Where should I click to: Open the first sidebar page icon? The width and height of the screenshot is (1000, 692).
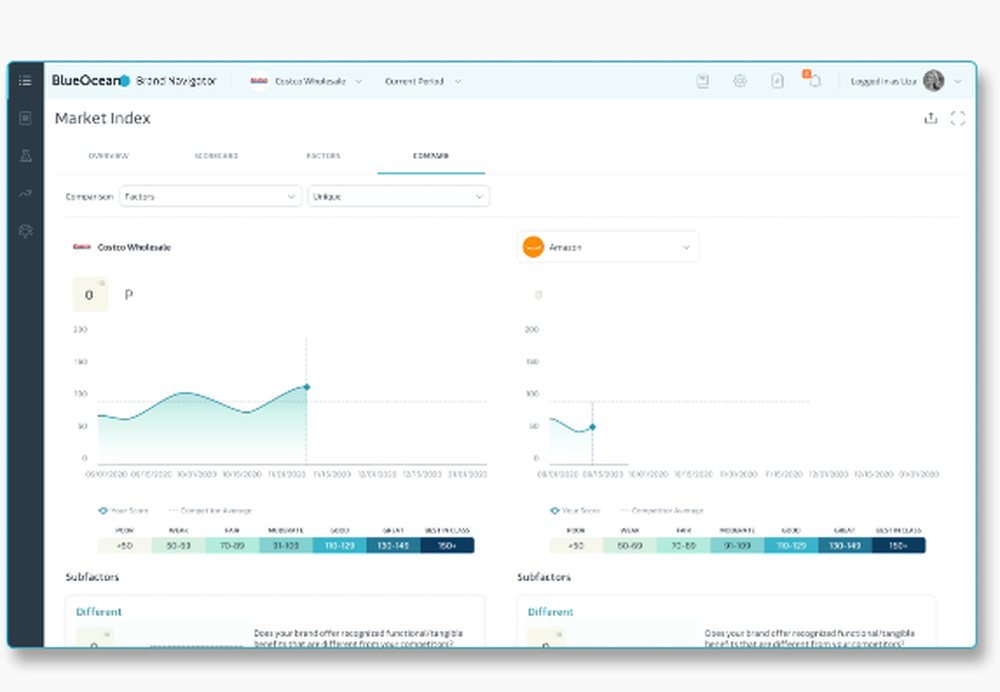tap(26, 118)
